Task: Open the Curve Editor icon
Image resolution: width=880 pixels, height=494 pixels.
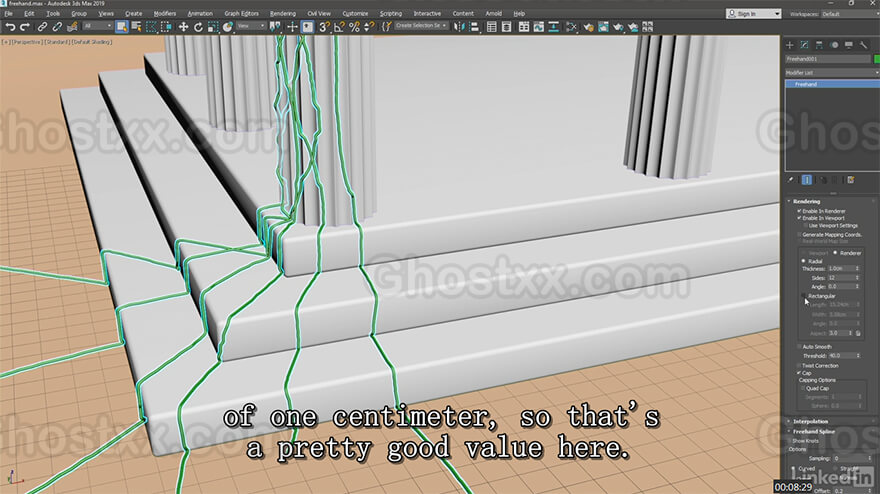Action: pyautogui.click(x=539, y=26)
